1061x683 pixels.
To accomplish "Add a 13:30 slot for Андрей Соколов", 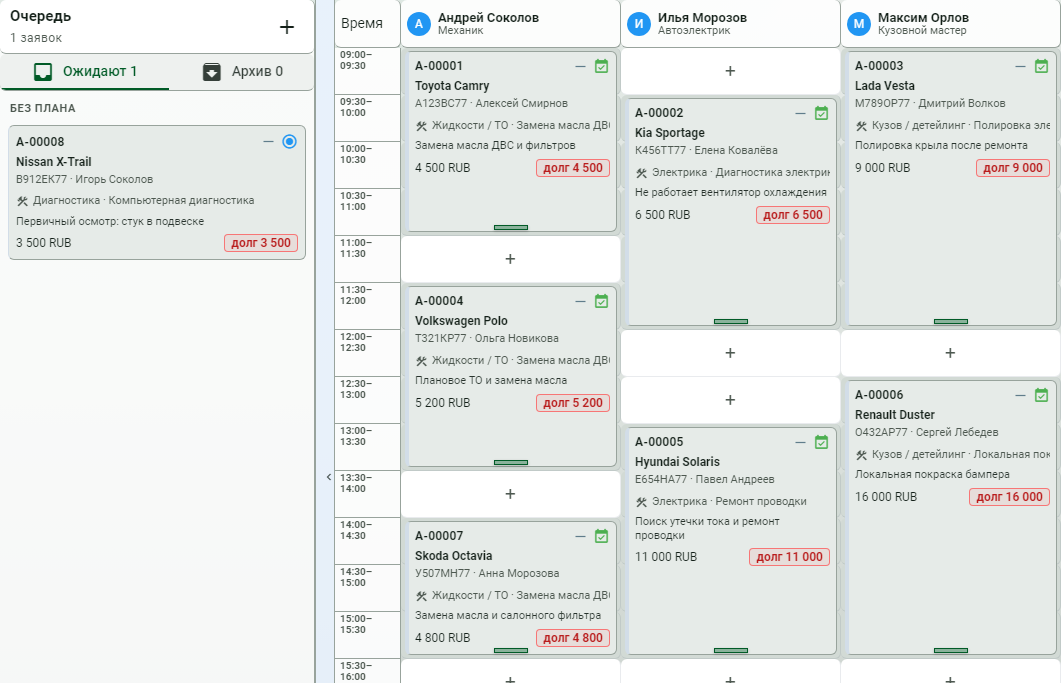I will tap(510, 494).
